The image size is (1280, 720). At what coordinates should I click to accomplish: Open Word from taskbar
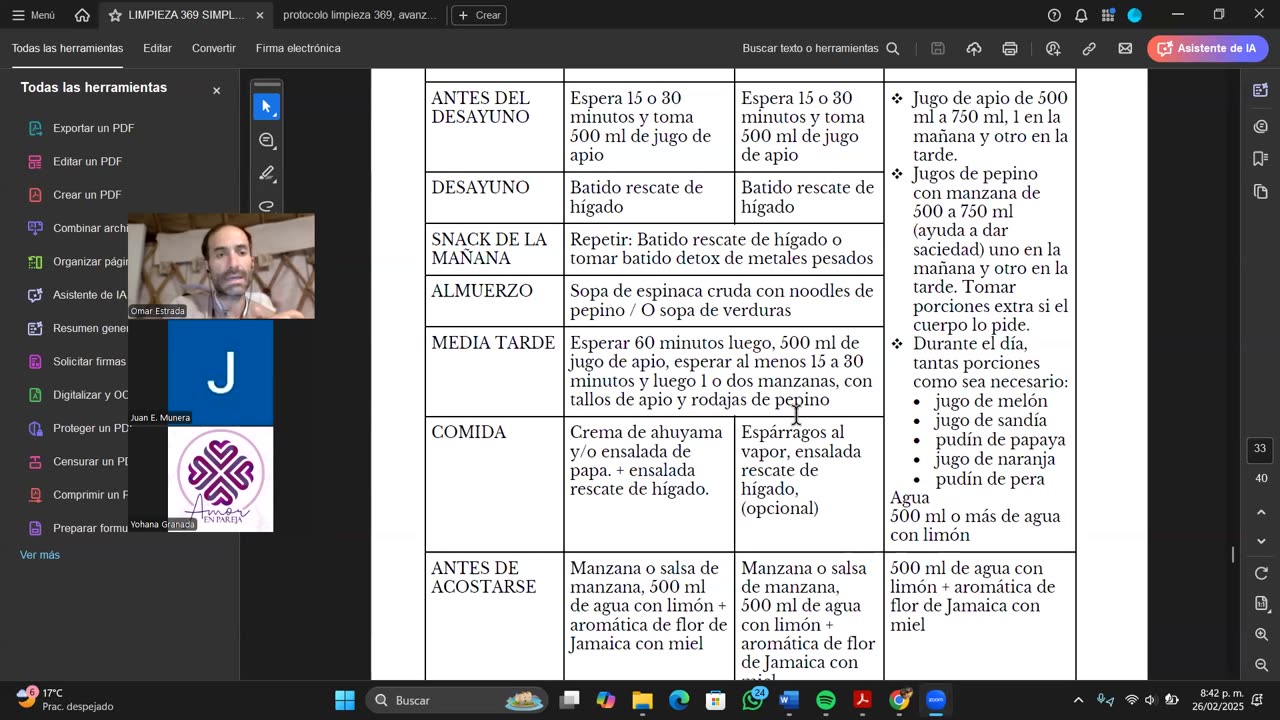coord(789,700)
